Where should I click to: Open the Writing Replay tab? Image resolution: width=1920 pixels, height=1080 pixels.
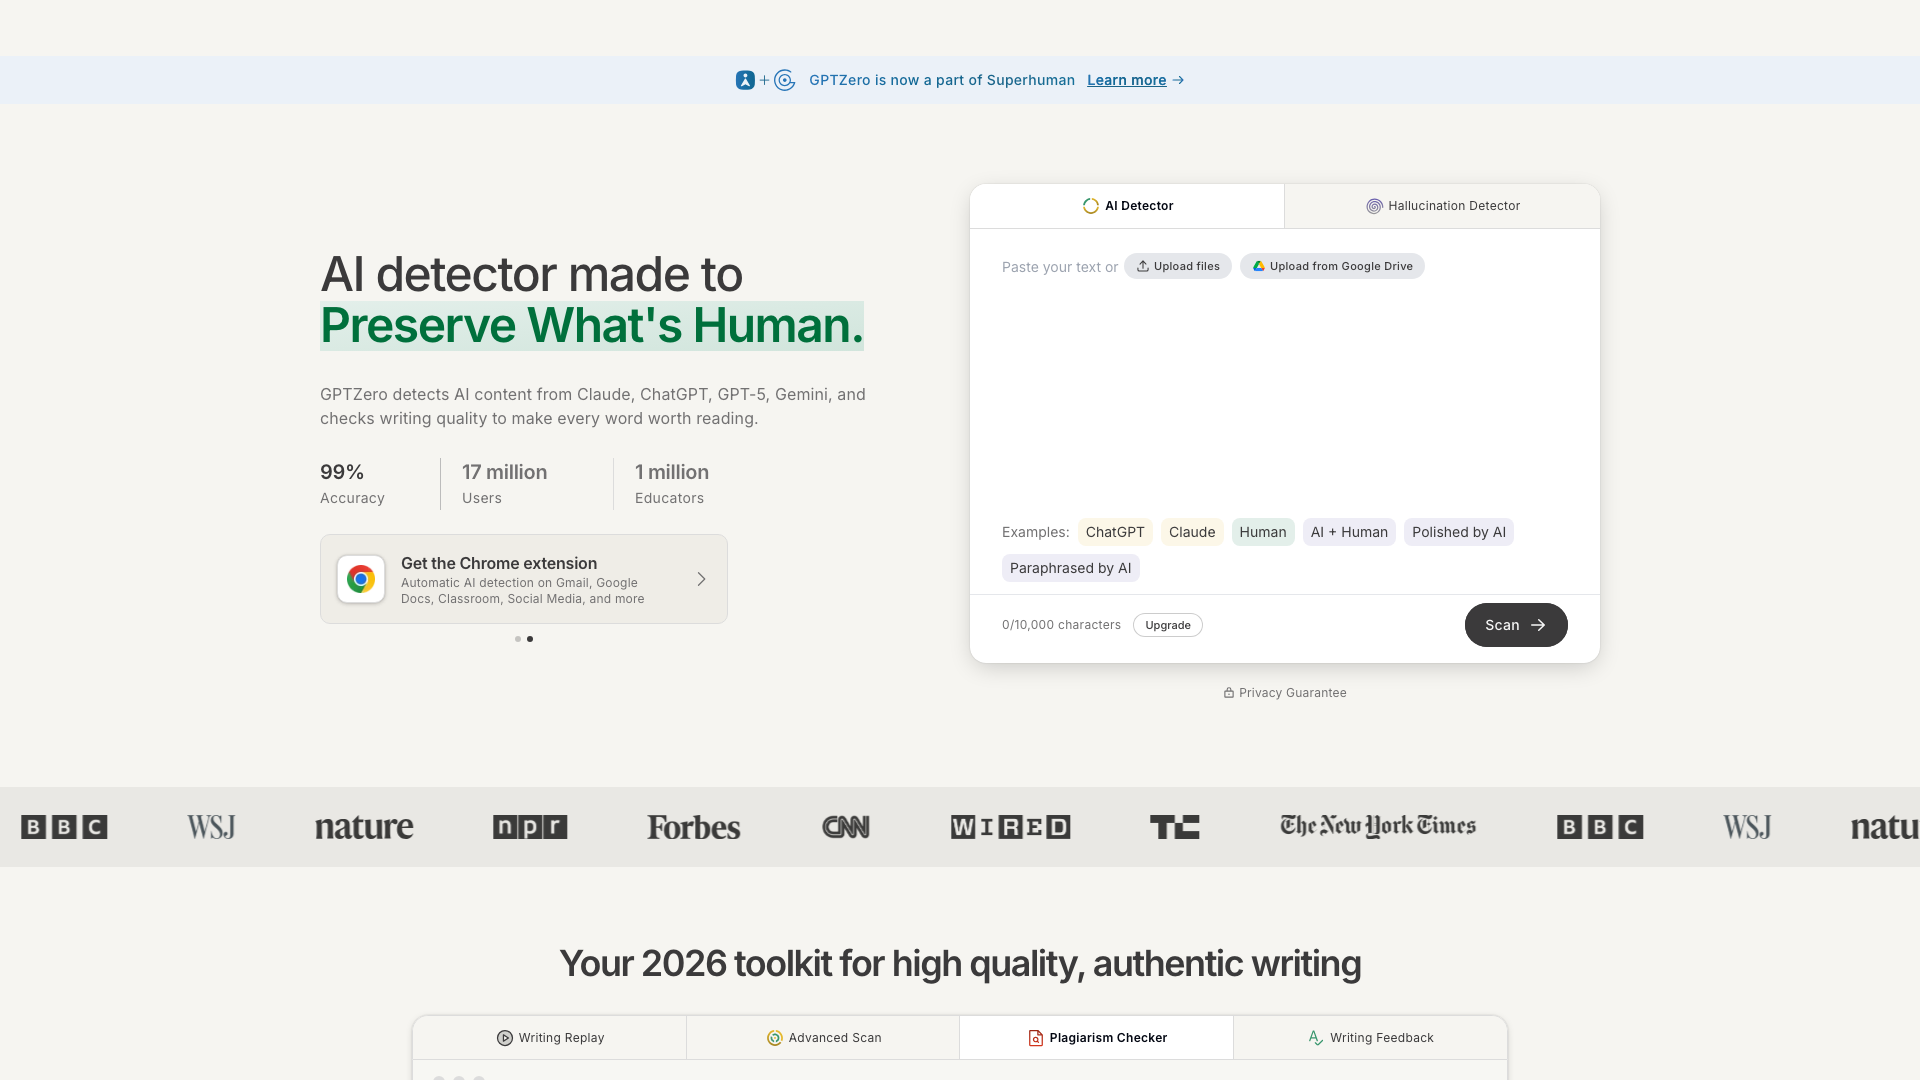[550, 1038]
